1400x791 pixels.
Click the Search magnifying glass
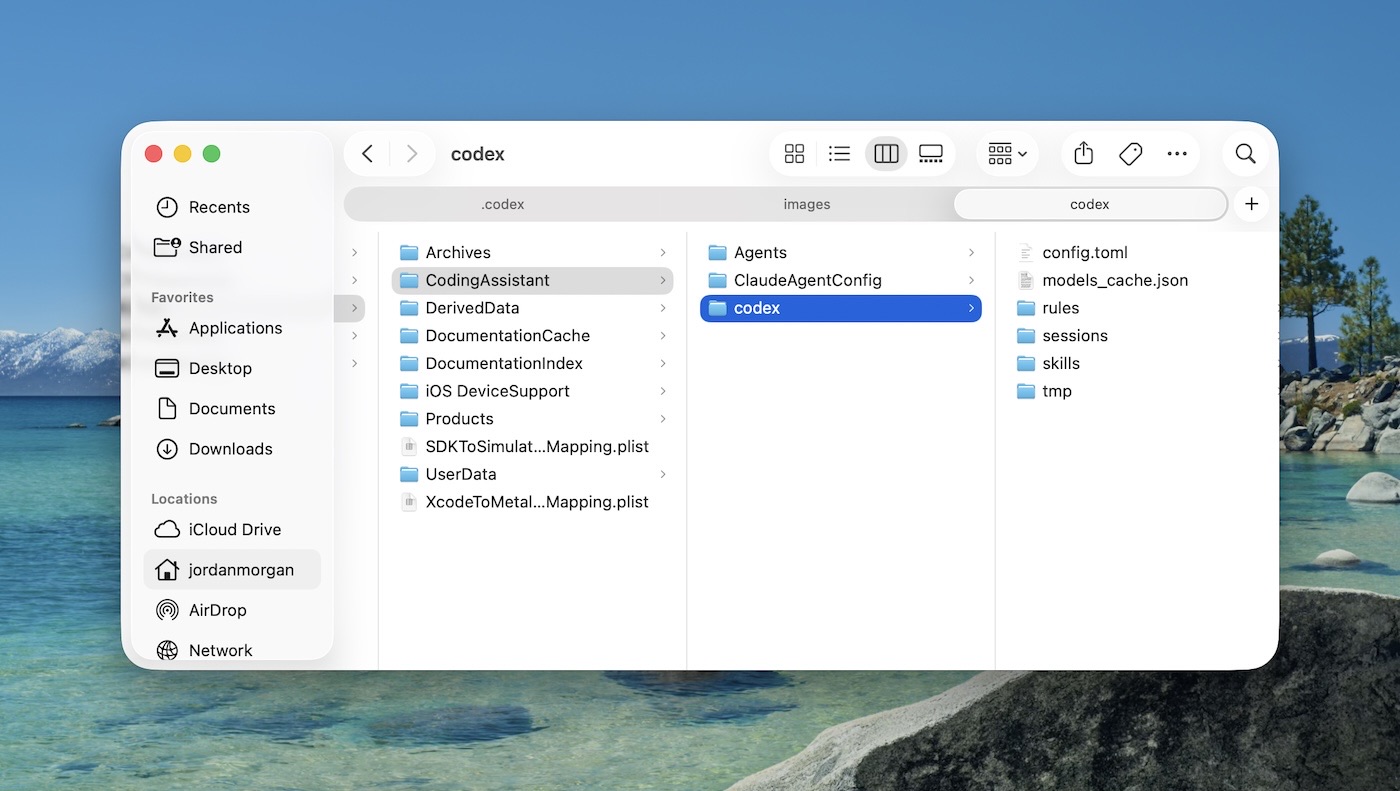click(1245, 154)
